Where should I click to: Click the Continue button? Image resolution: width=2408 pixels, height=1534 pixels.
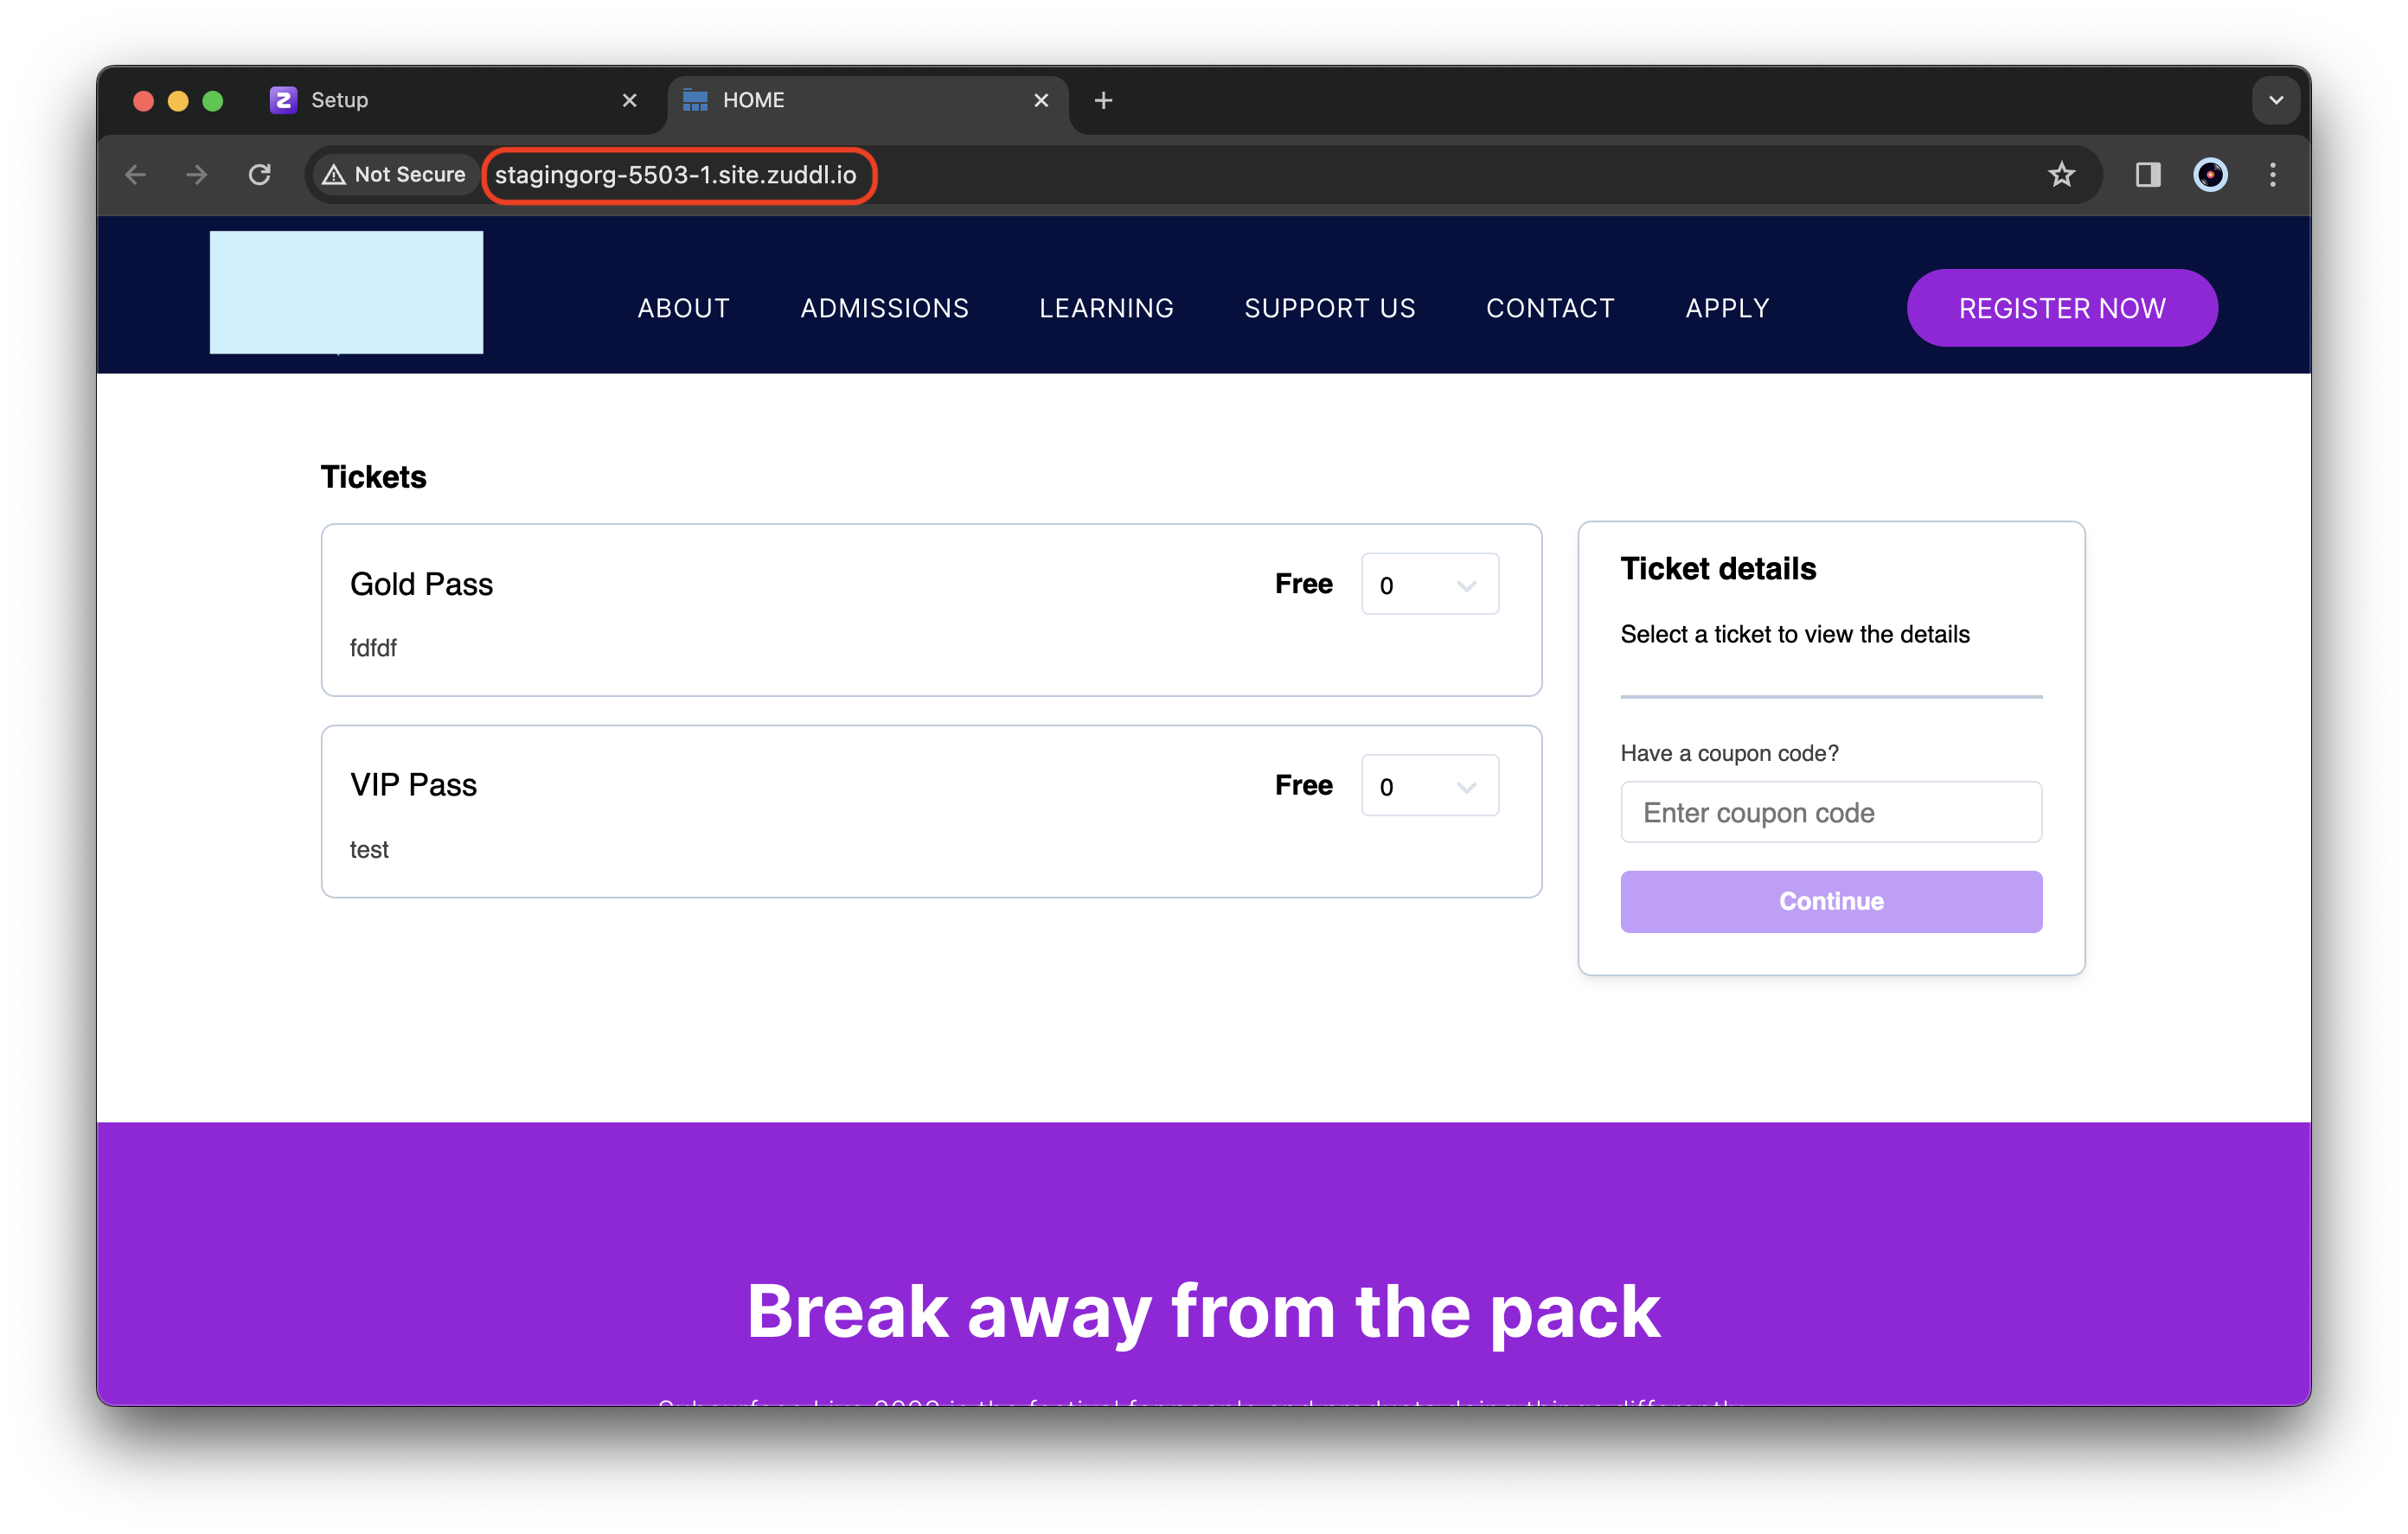click(x=1830, y=901)
